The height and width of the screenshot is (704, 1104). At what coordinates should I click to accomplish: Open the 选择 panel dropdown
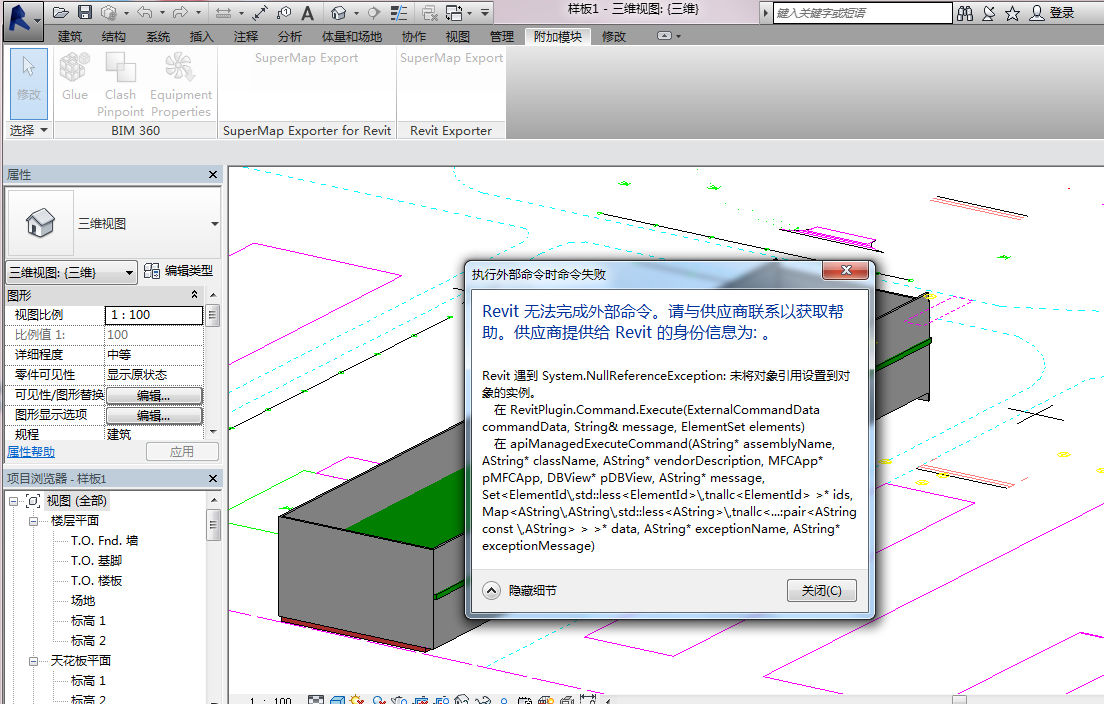tap(28, 130)
